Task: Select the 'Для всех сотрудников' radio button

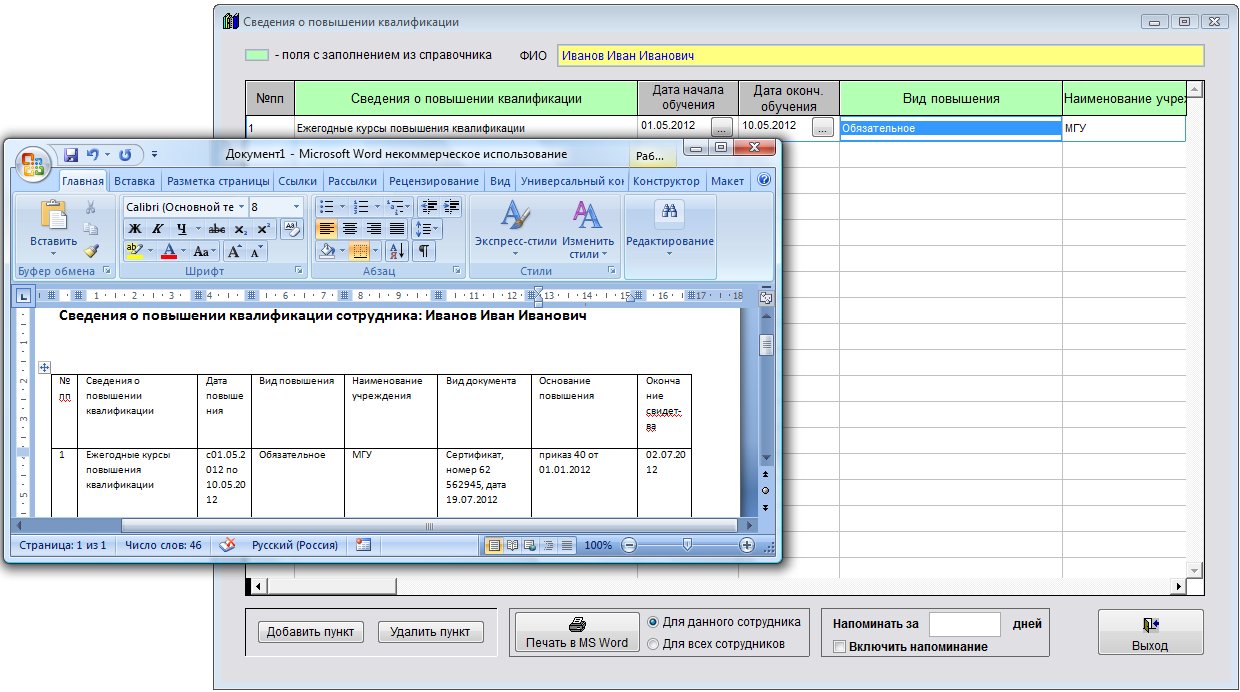Action: pos(654,644)
